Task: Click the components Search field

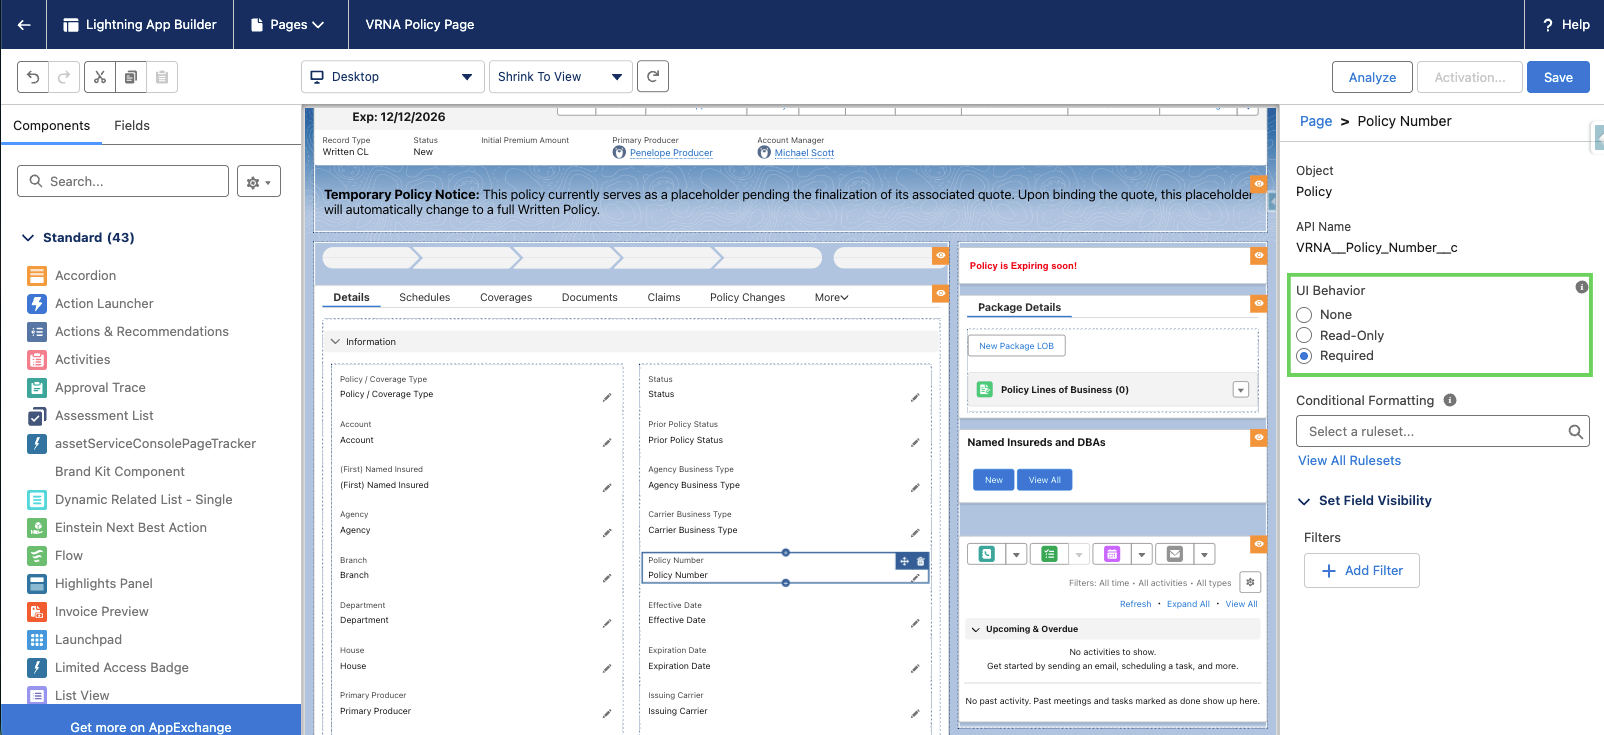Action: (123, 182)
